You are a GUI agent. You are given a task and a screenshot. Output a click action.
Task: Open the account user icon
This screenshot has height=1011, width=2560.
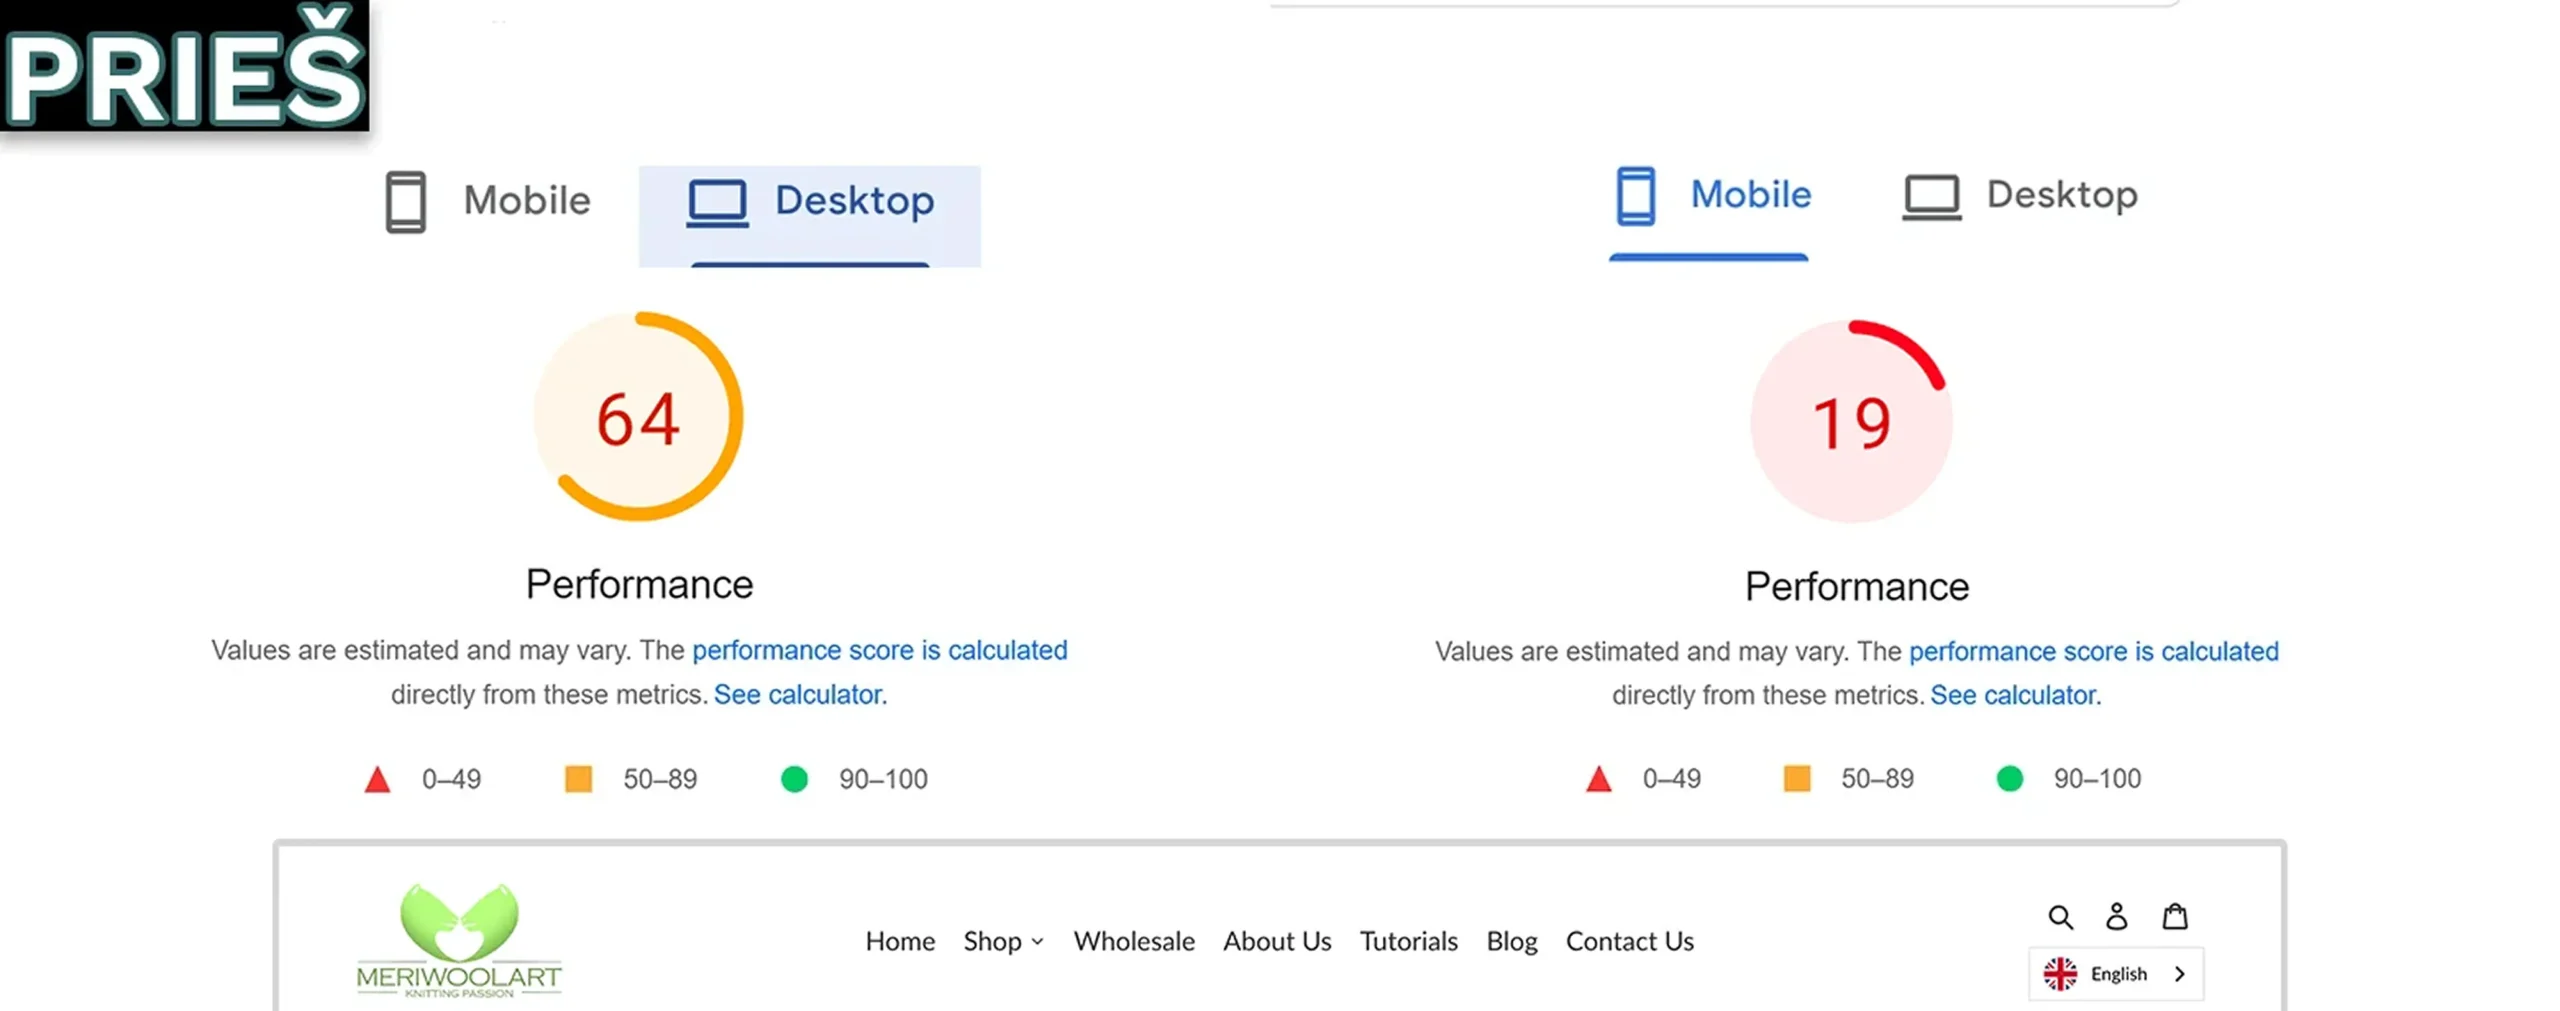click(x=2117, y=916)
